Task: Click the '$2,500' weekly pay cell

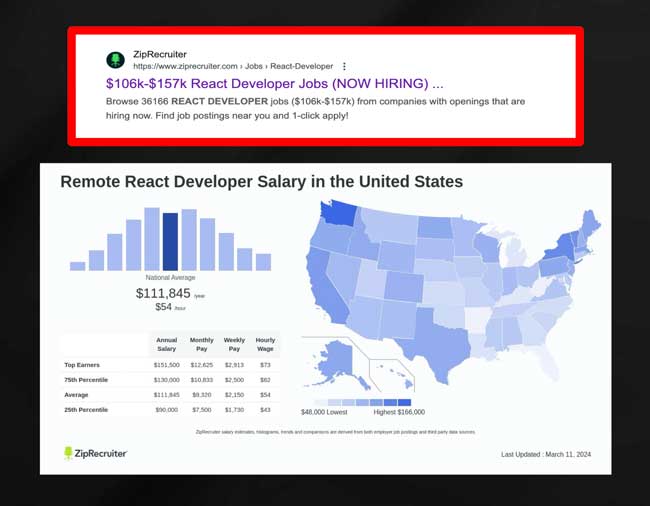Action: (x=234, y=380)
